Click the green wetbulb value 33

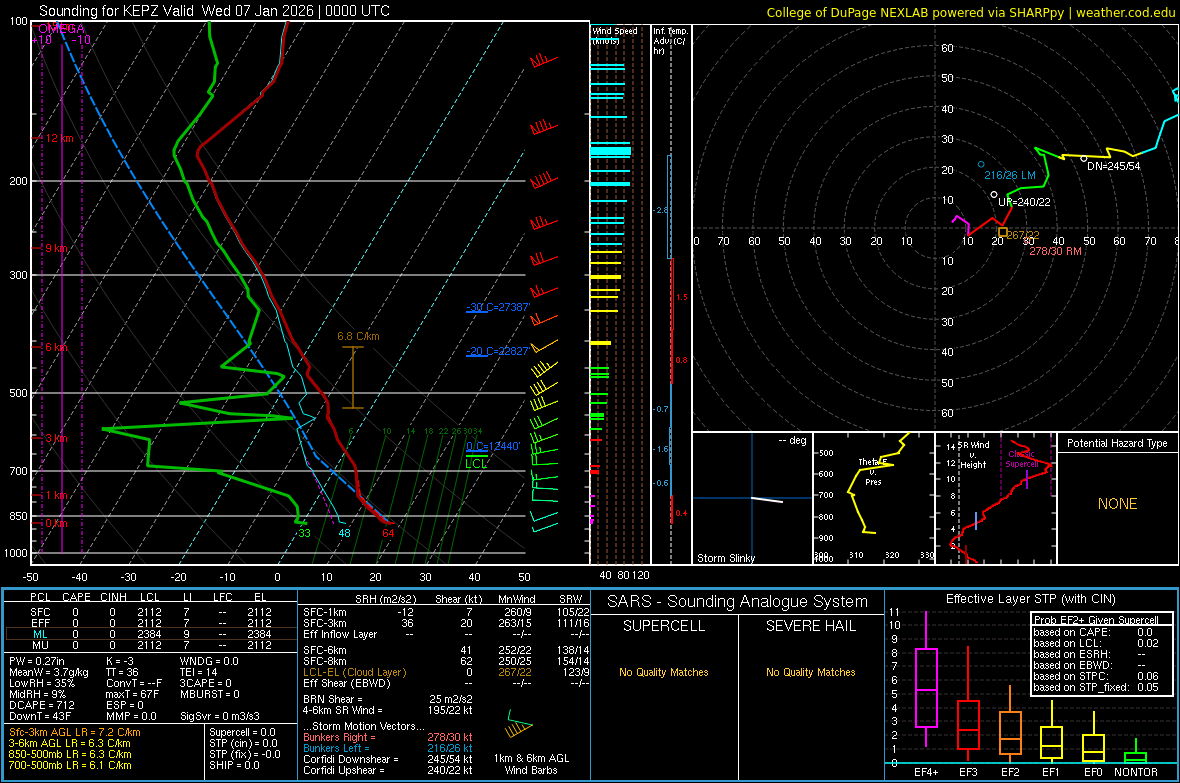click(304, 533)
